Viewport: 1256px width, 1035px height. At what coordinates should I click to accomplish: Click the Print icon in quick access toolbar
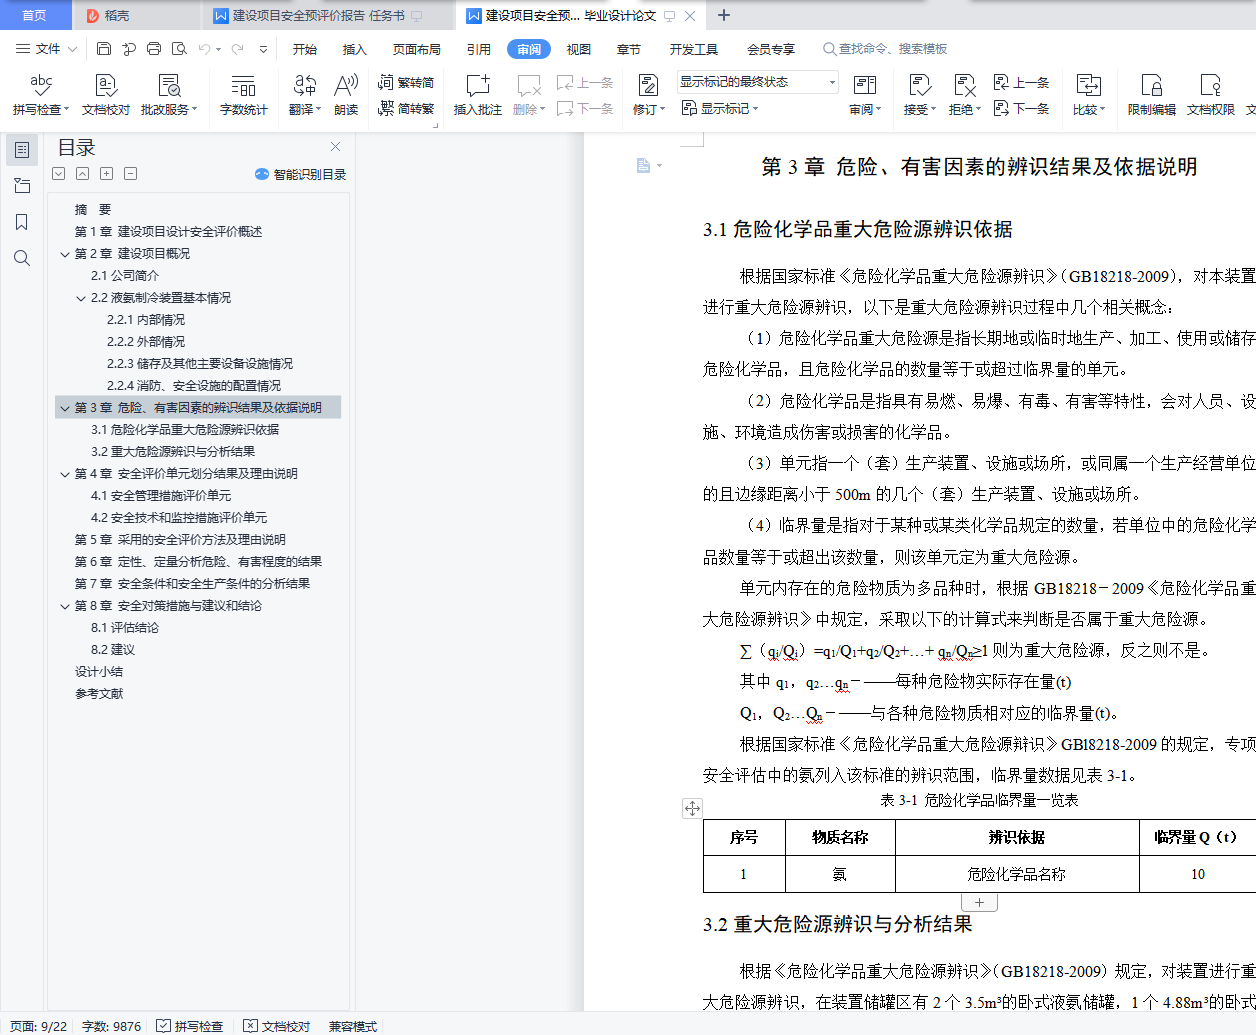154,48
